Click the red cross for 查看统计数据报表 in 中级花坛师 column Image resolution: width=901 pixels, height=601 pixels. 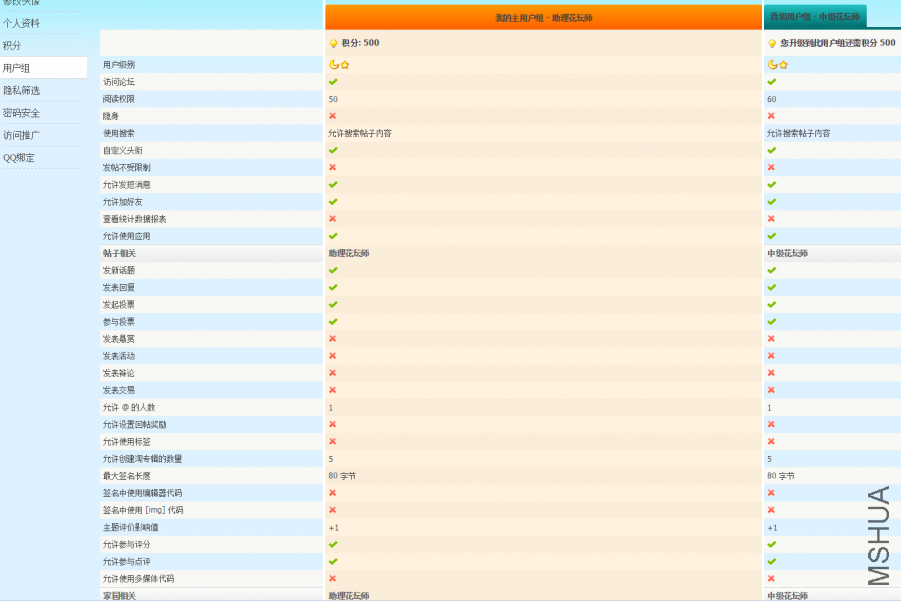(771, 219)
